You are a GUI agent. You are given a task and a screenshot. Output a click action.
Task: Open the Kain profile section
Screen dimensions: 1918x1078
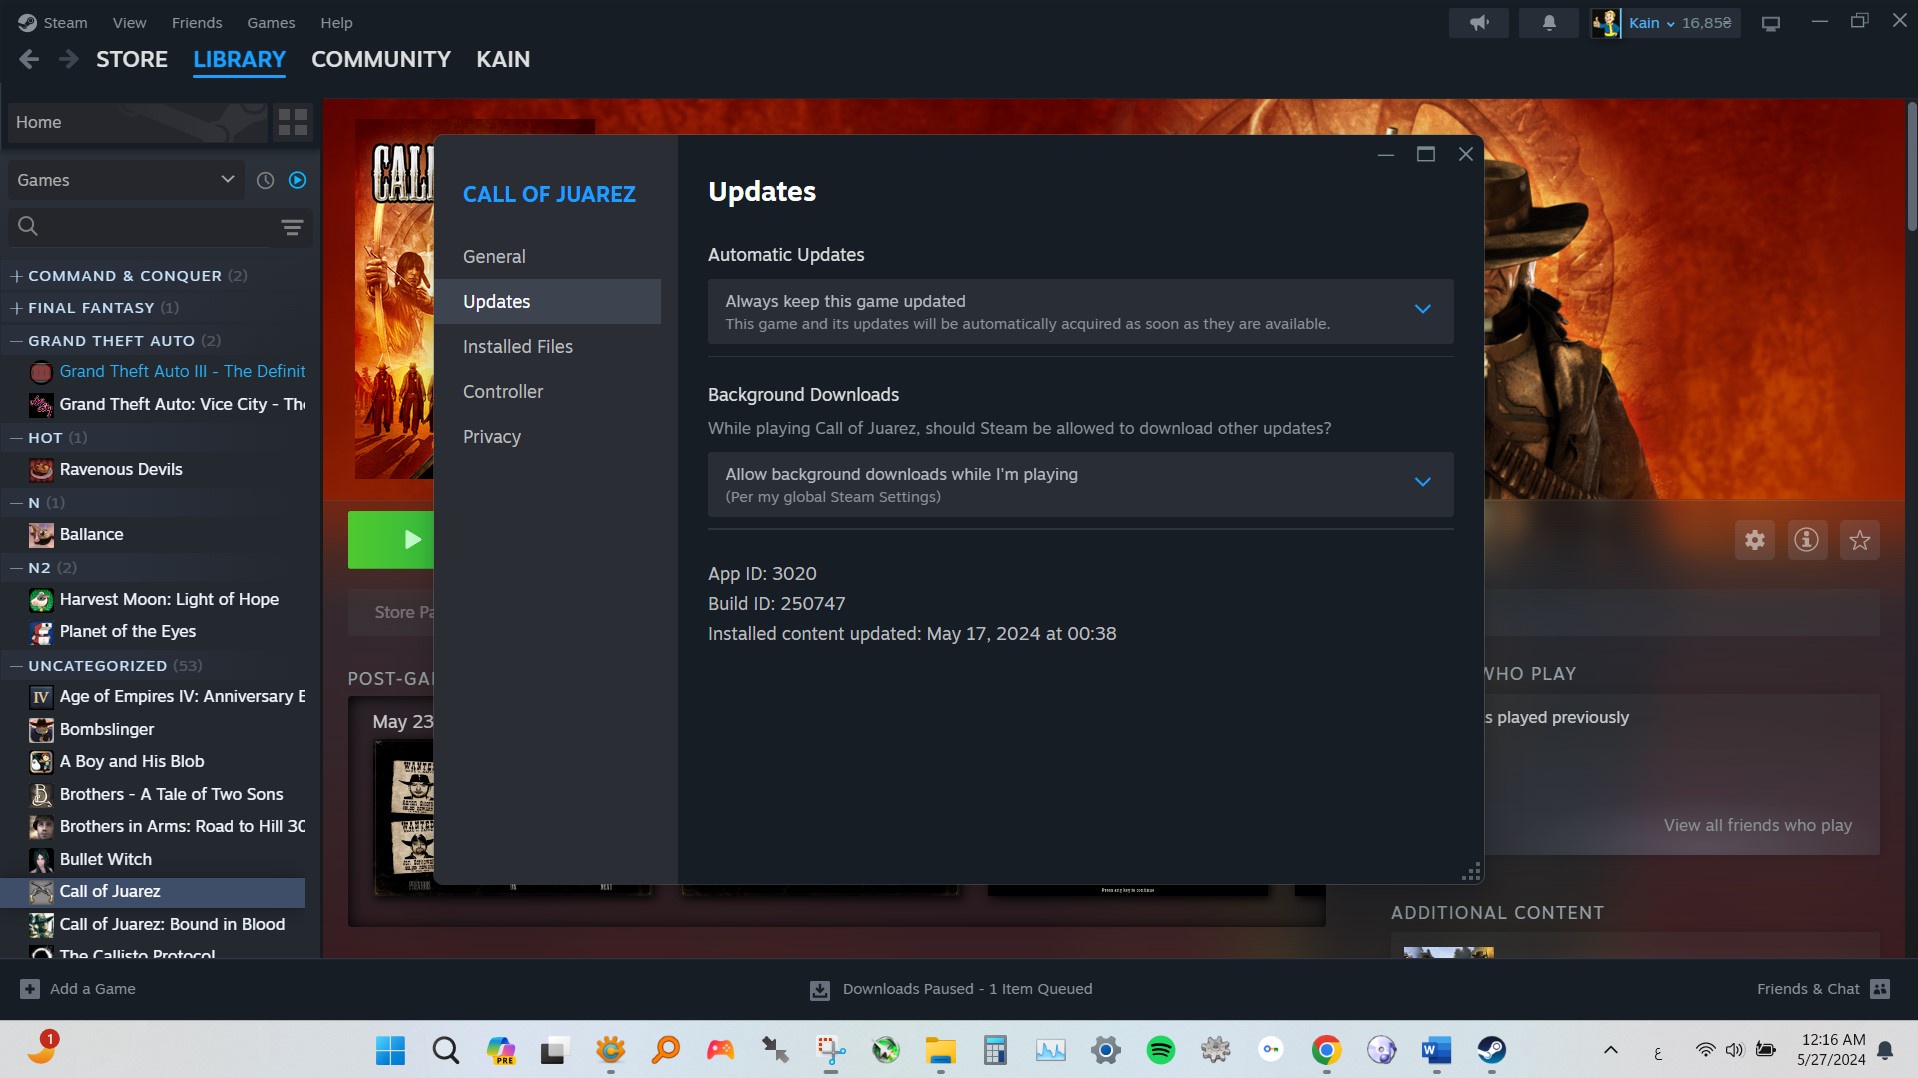coord(503,59)
